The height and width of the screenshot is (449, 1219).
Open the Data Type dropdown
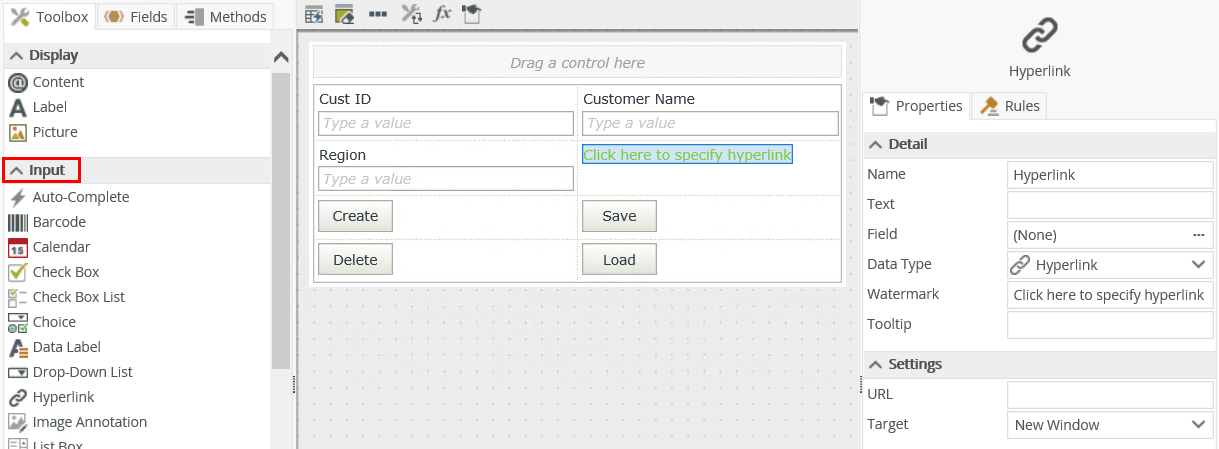pos(1109,265)
